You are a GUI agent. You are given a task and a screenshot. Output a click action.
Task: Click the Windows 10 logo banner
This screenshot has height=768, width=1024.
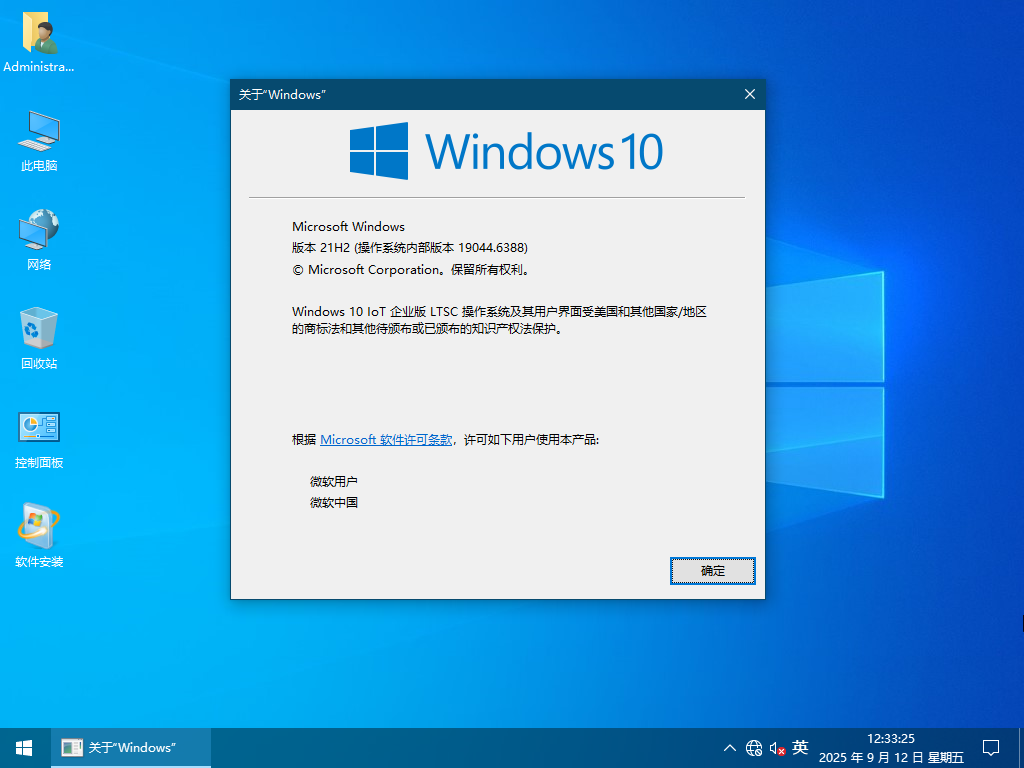tap(506, 151)
